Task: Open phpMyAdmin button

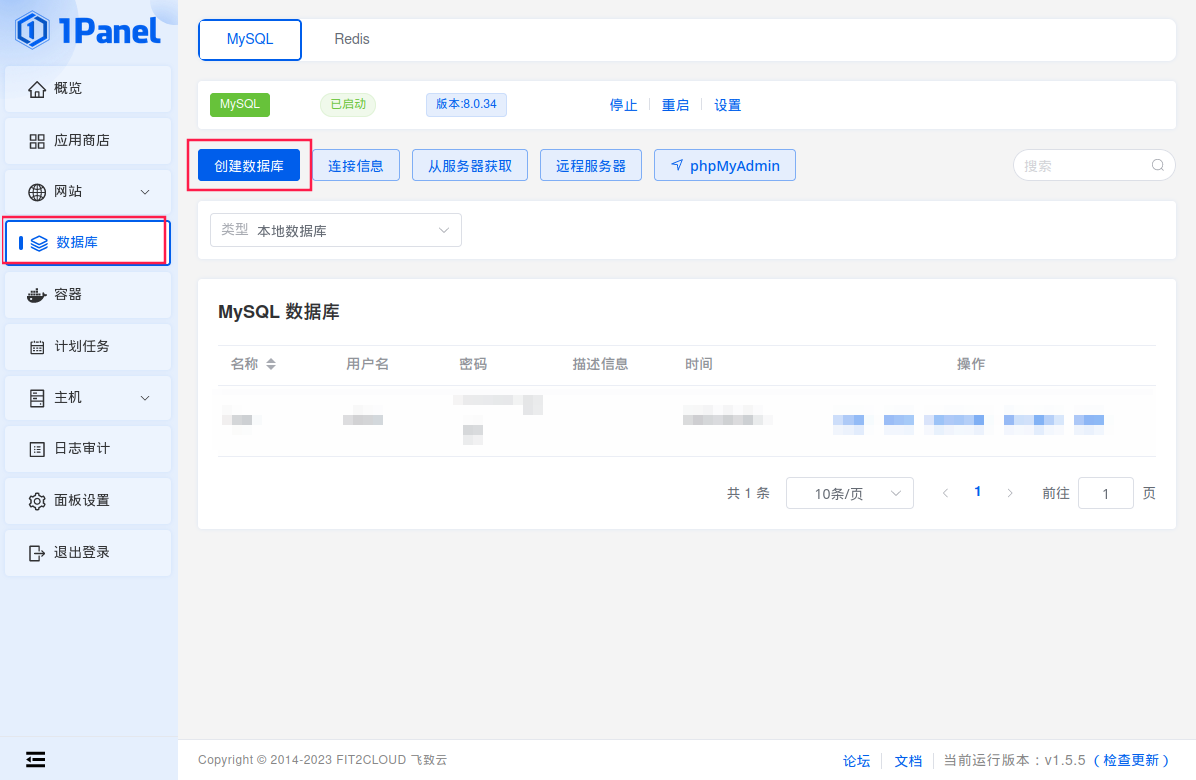Action: click(725, 165)
